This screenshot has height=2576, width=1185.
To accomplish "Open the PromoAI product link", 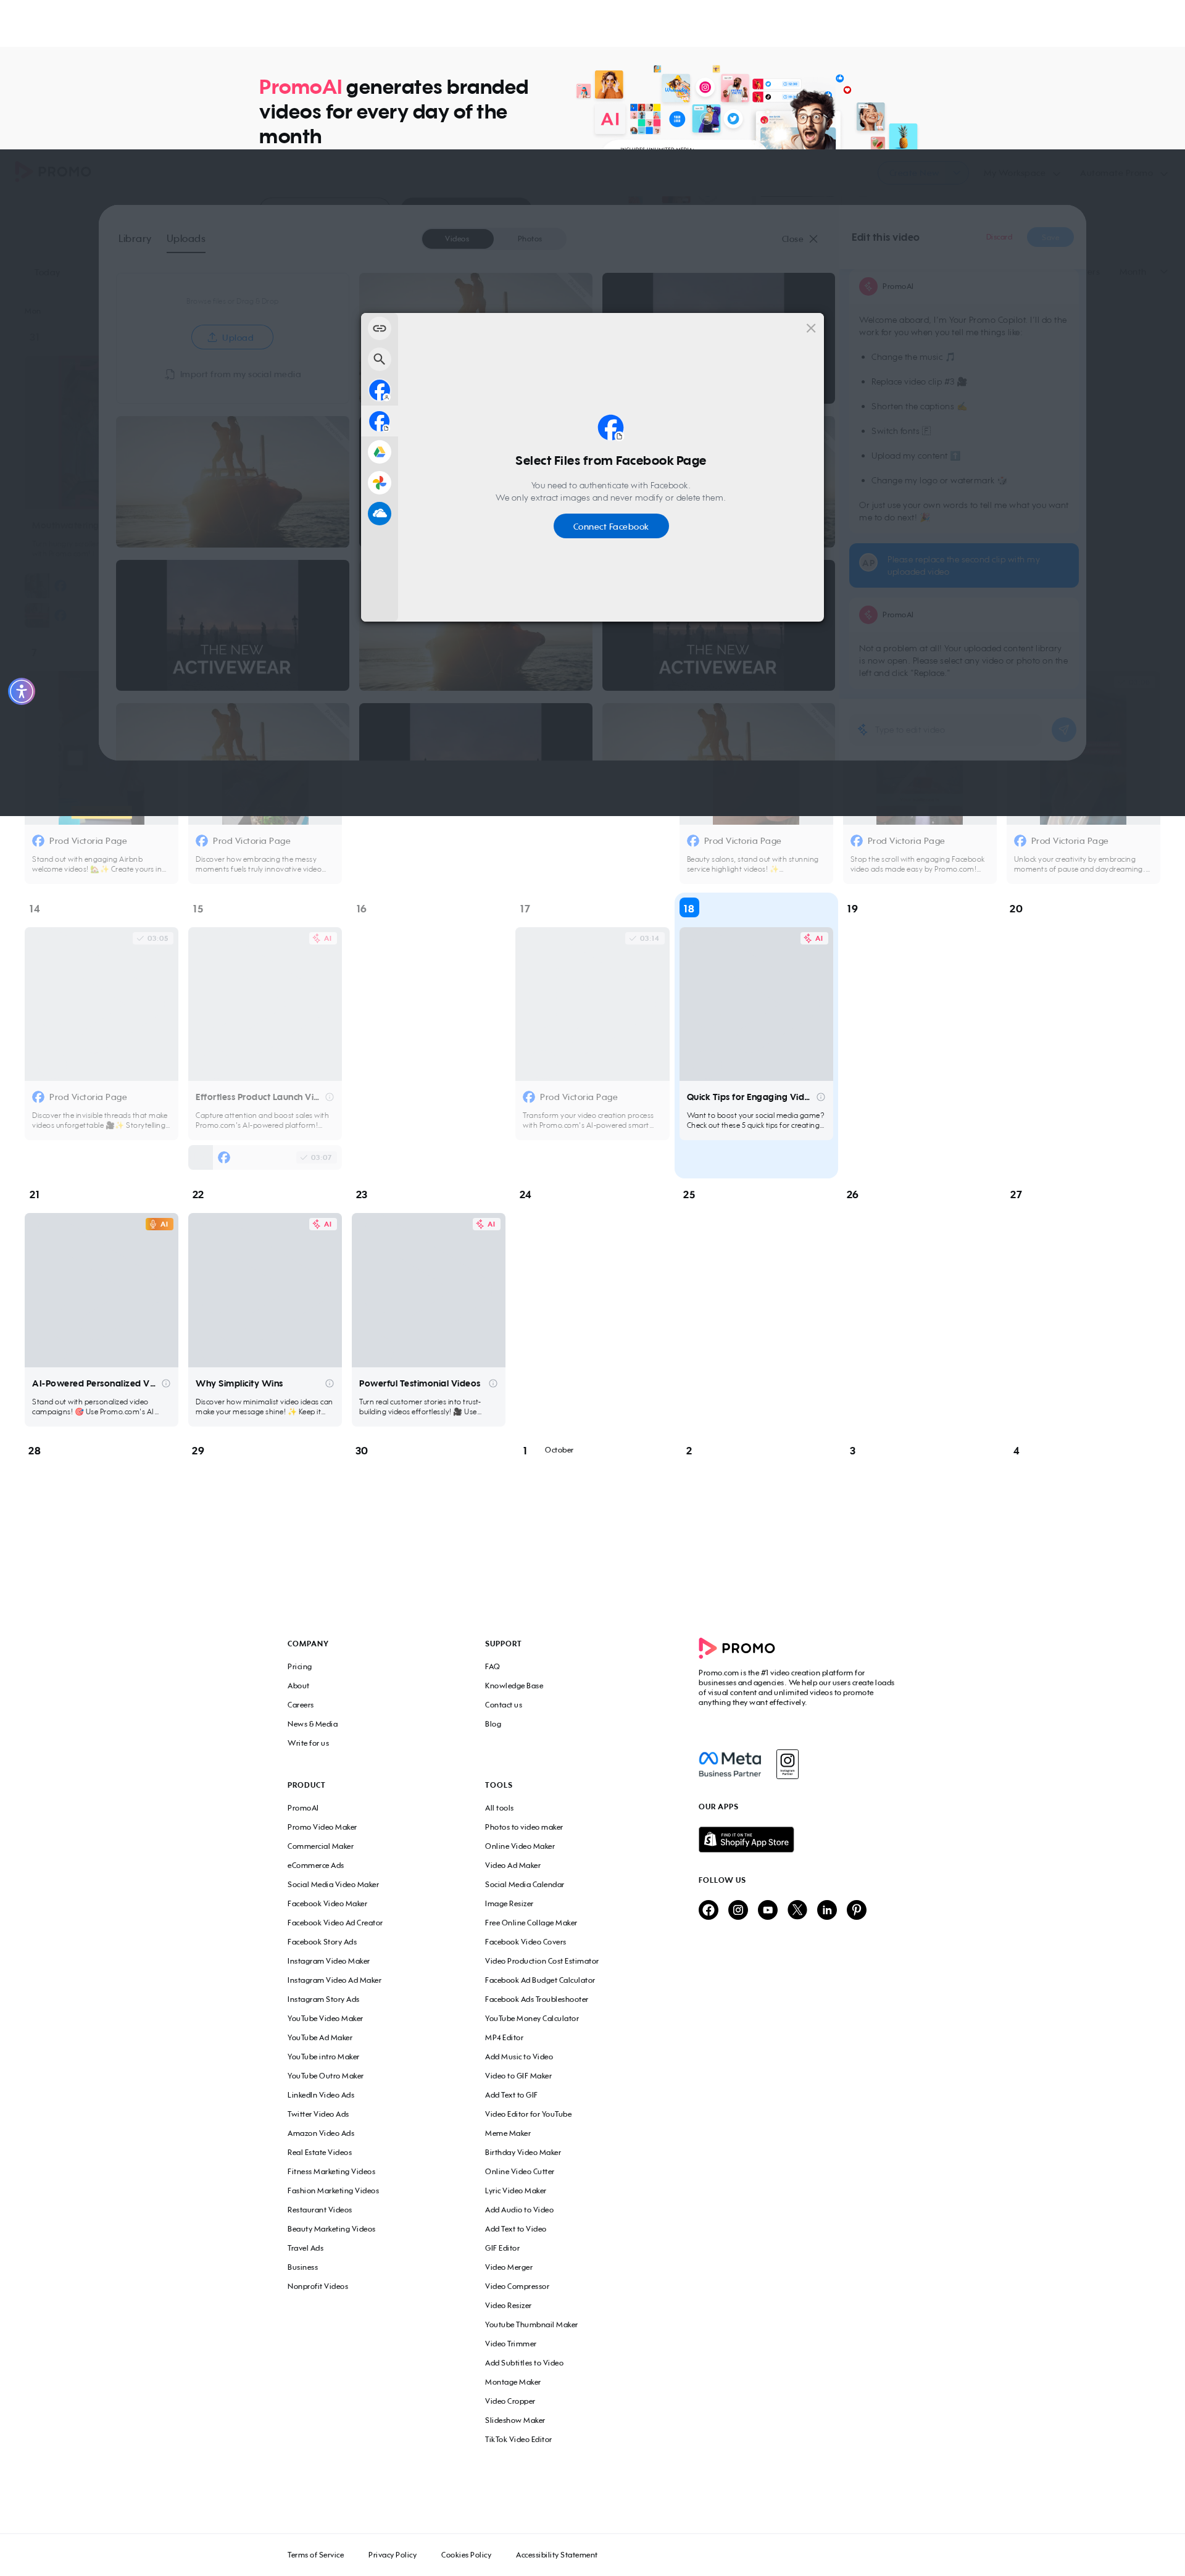I will coord(303,1808).
